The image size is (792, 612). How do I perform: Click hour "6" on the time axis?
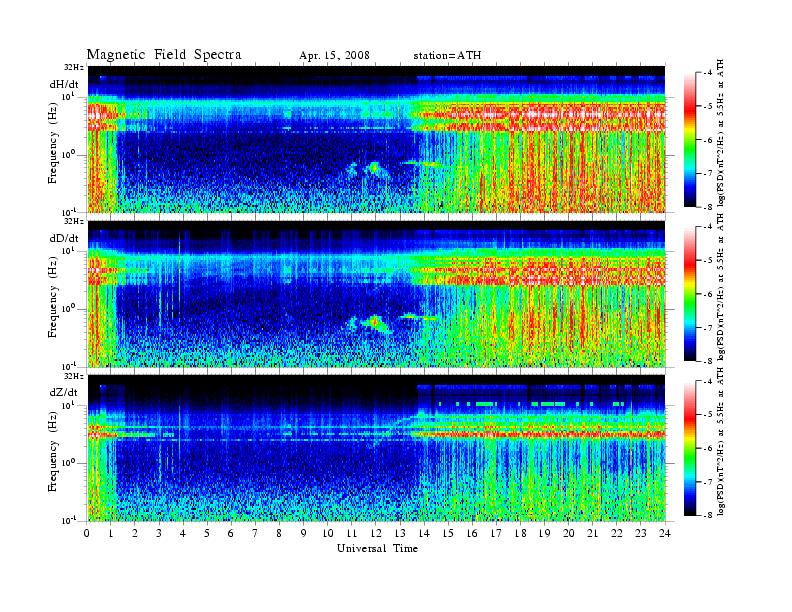click(231, 533)
